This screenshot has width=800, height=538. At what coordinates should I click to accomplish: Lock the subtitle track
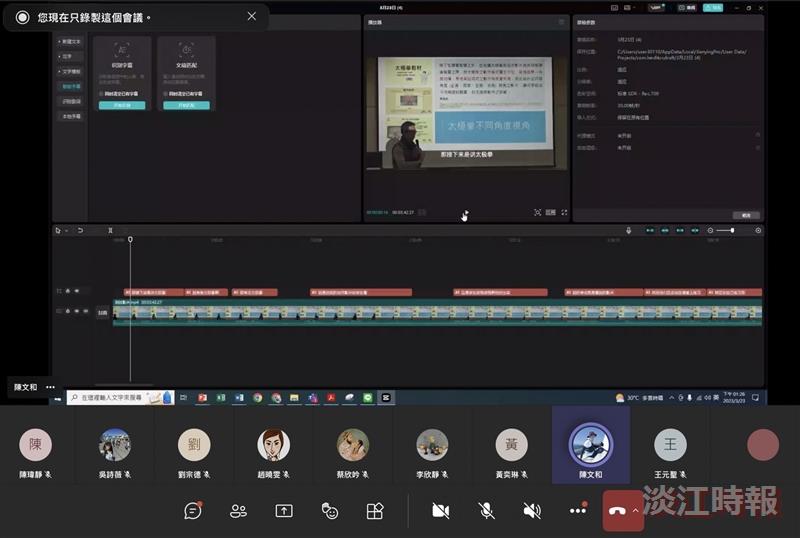[68, 291]
